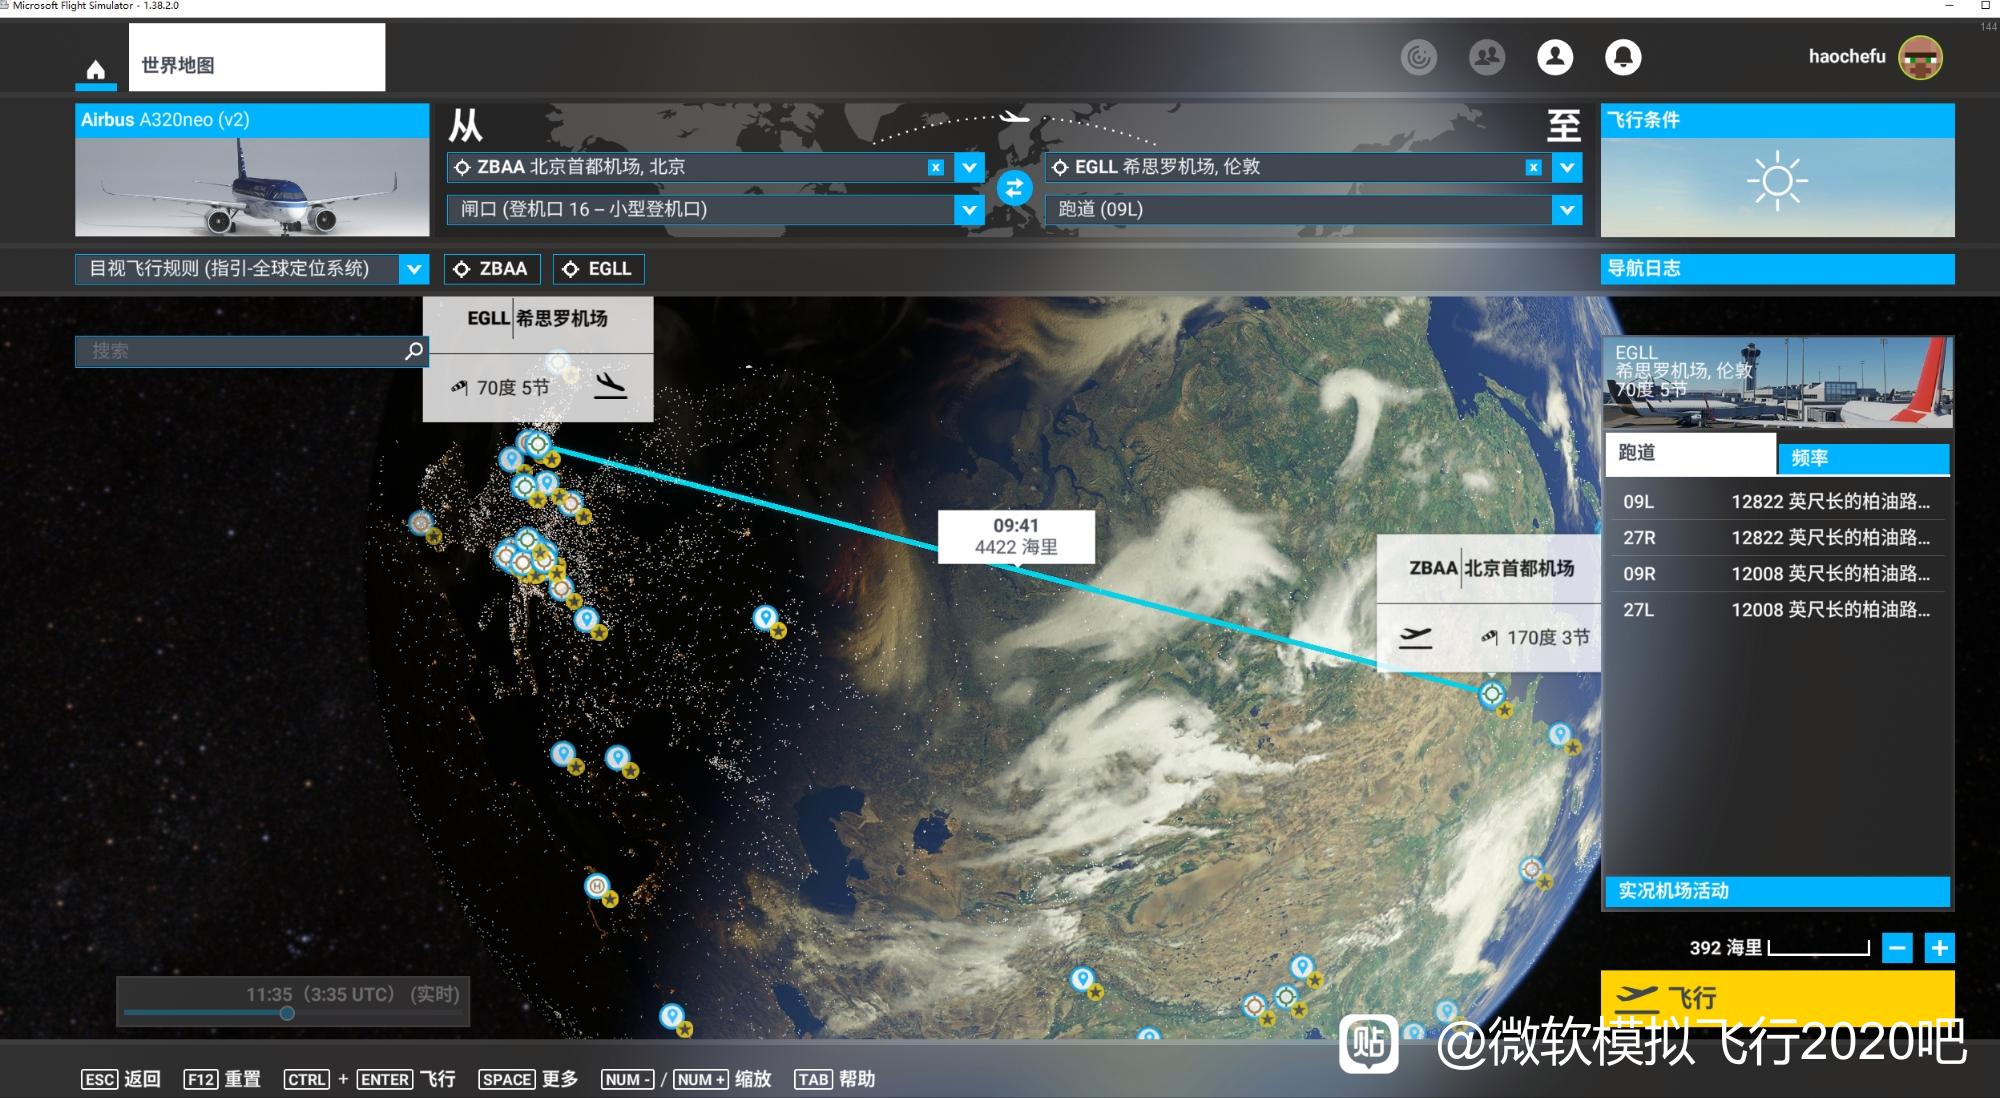Open haochefu avatar picture
The height and width of the screenshot is (1098, 2000).
pos(1920,57)
